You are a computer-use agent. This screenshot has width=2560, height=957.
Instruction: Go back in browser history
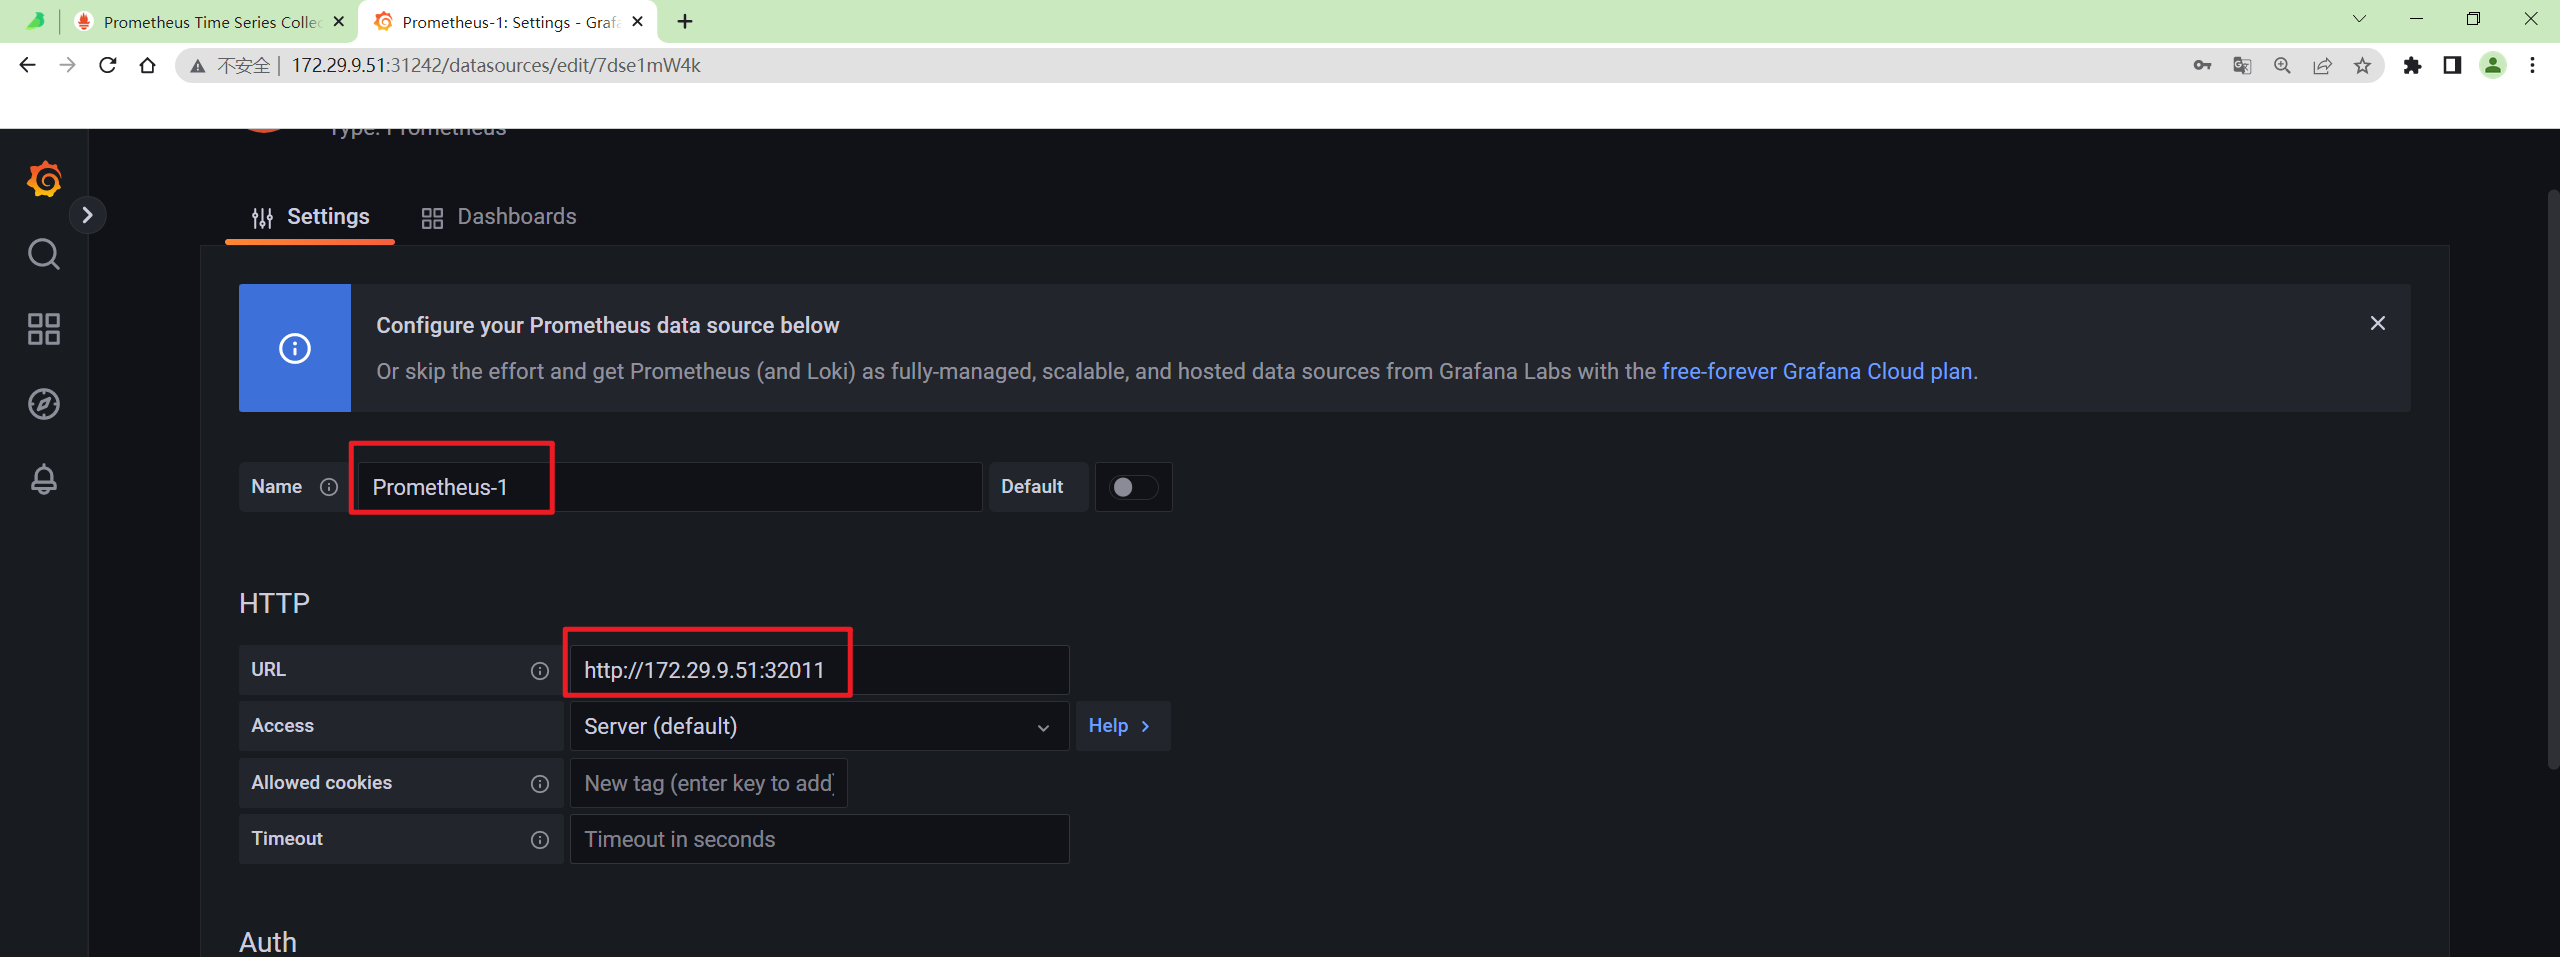[x=27, y=65]
